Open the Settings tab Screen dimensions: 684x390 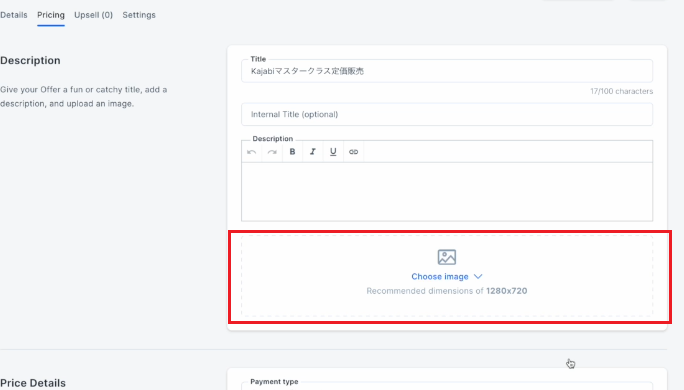coord(139,15)
